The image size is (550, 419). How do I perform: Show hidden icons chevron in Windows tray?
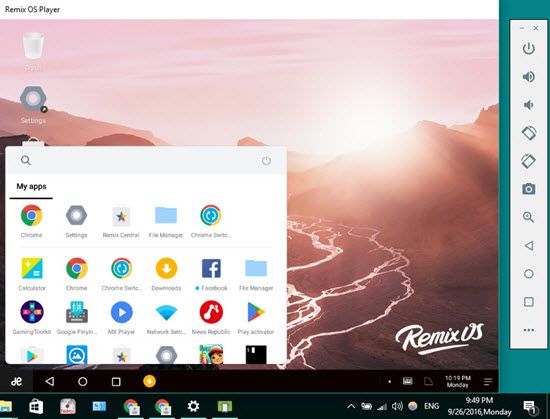tap(351, 406)
